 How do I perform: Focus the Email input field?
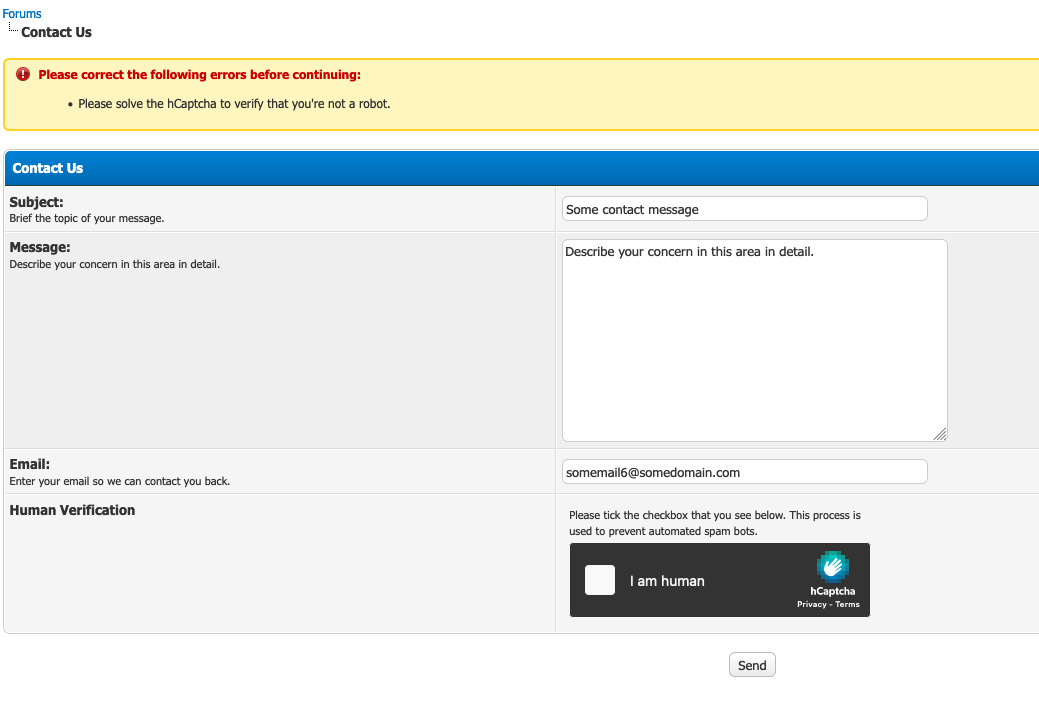coord(744,472)
